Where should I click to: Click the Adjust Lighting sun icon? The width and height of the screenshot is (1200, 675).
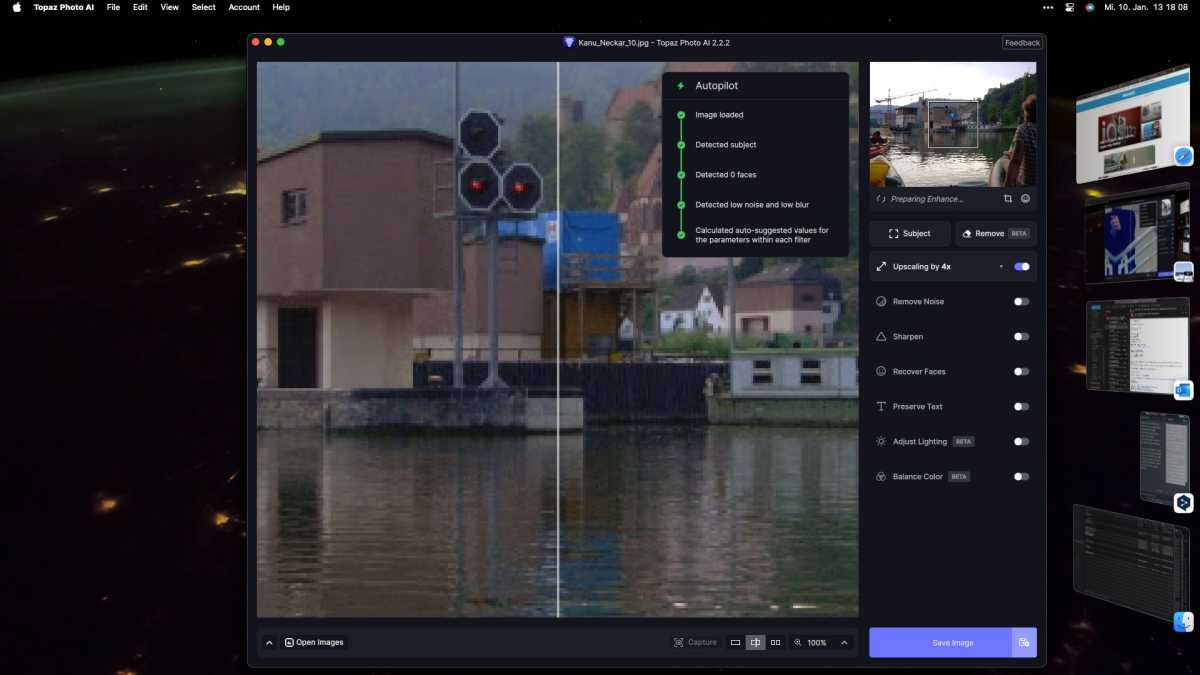(881, 441)
